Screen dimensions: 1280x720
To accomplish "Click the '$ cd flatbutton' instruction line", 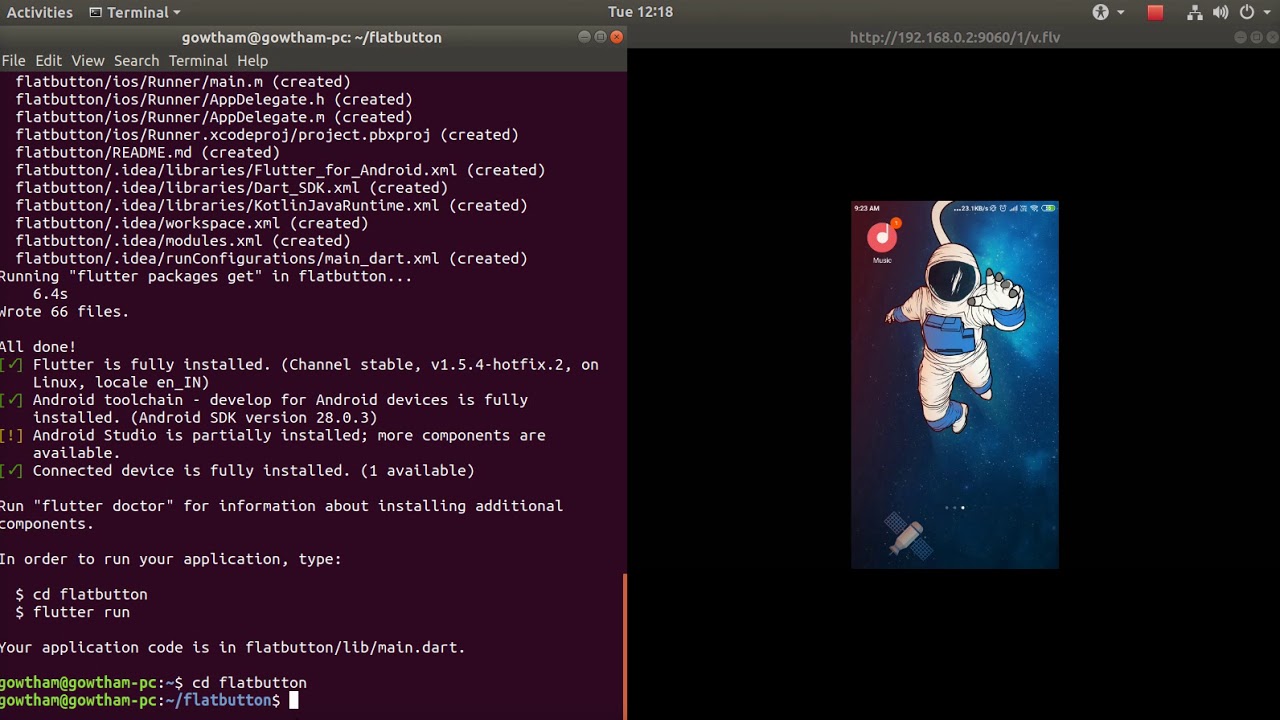I will click(82, 594).
